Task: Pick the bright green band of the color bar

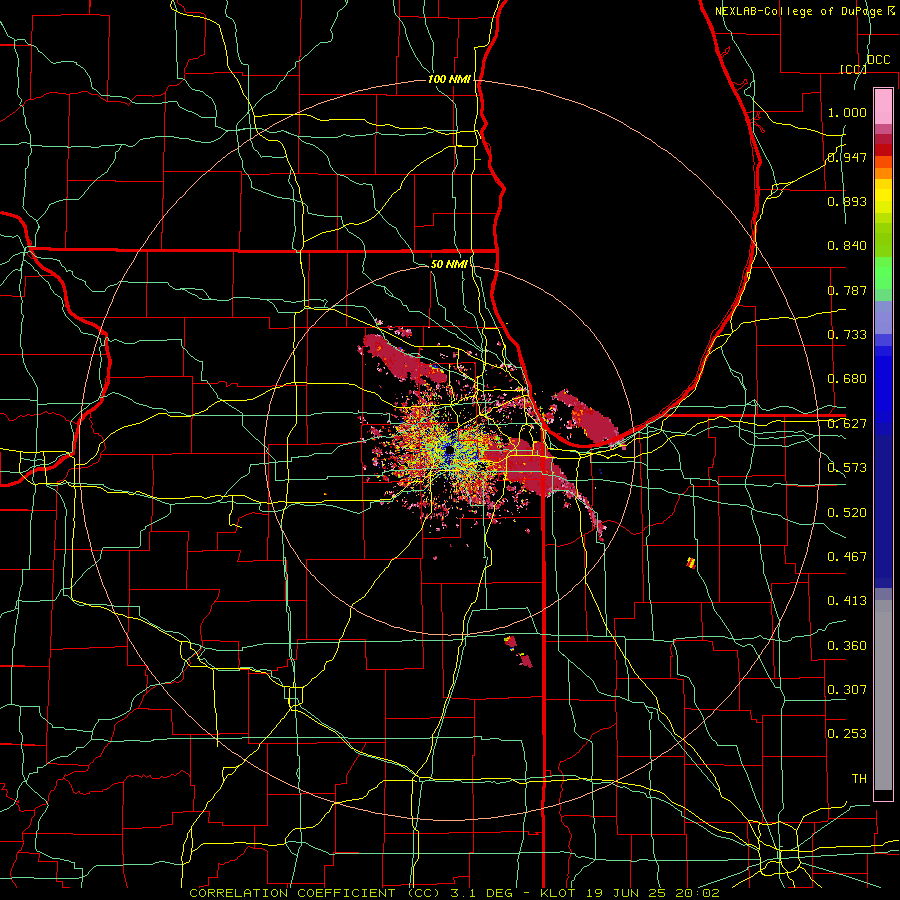Action: [883, 273]
